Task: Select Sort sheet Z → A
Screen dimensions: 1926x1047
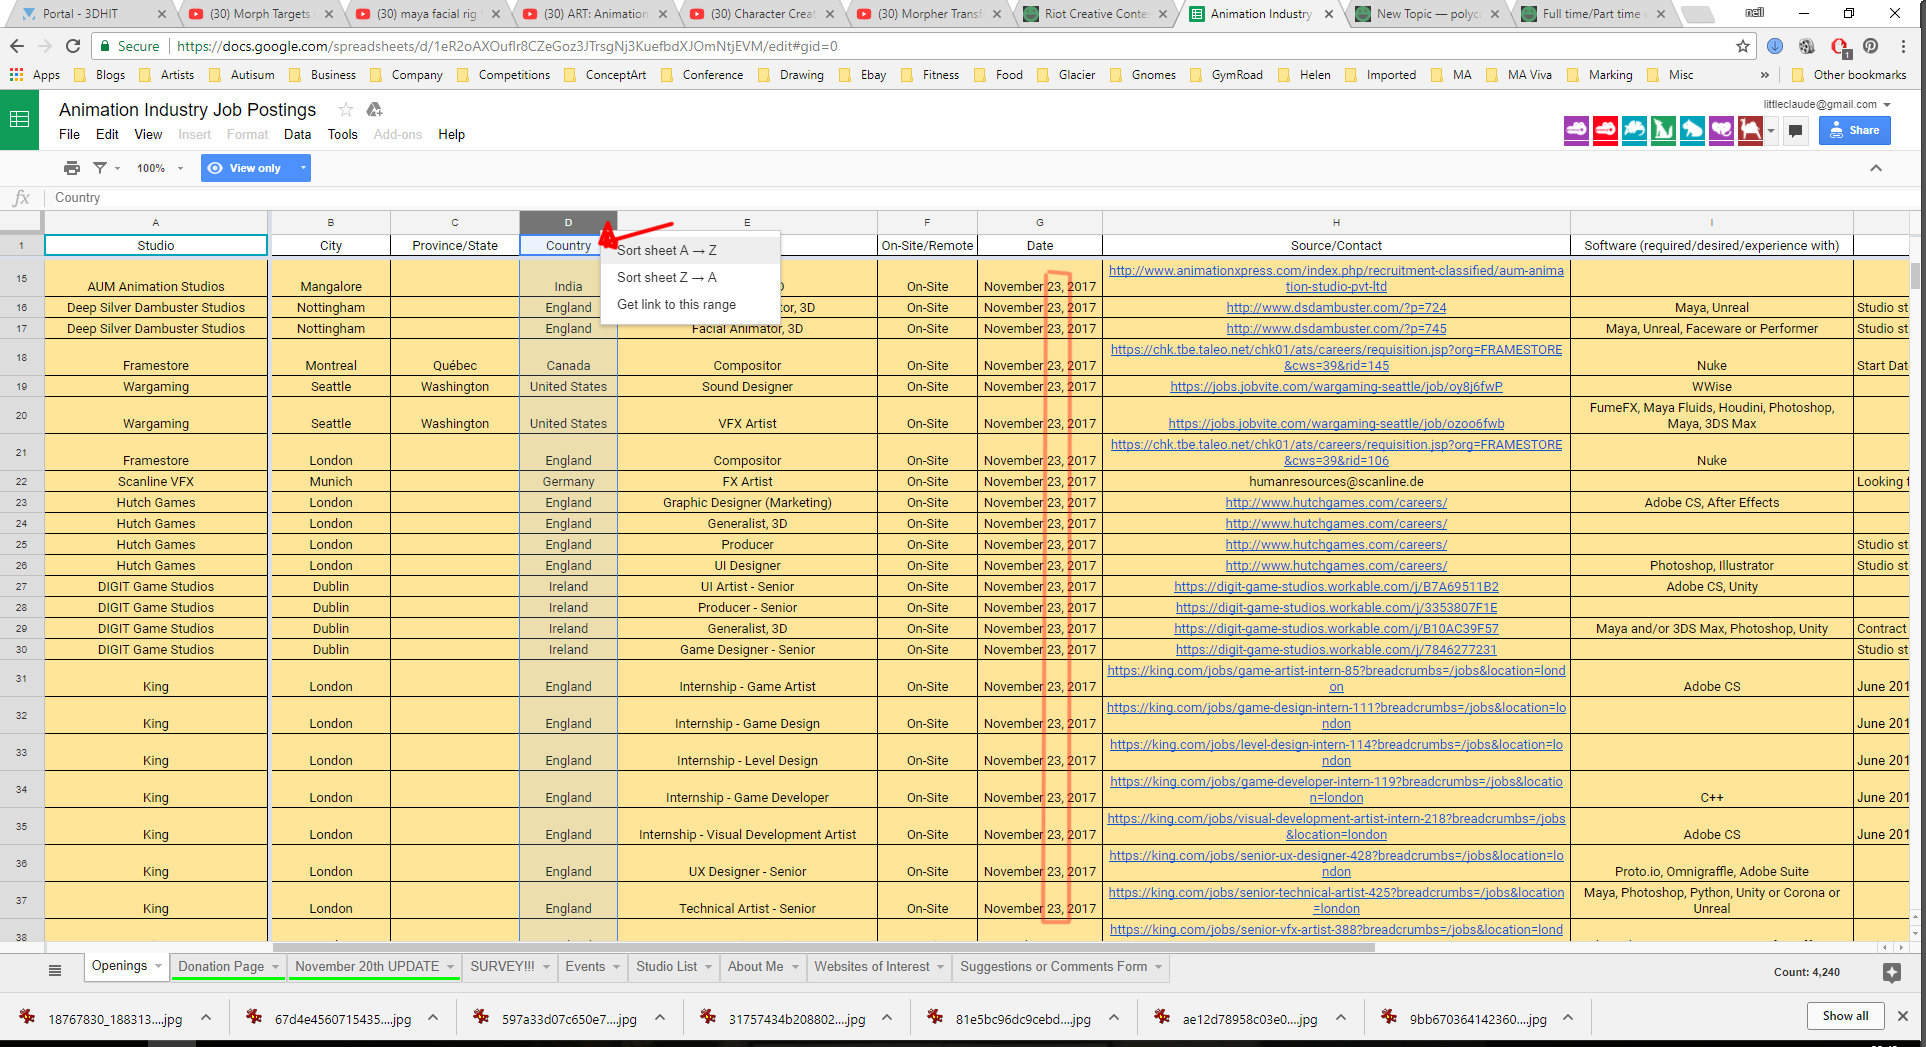Action: (x=691, y=277)
